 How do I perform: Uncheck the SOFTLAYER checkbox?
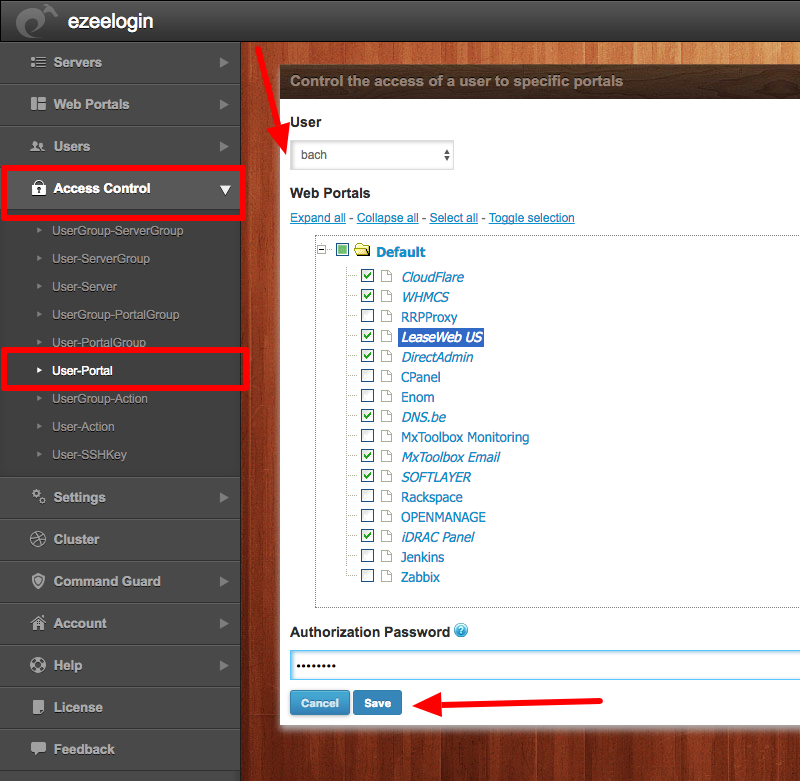(367, 476)
